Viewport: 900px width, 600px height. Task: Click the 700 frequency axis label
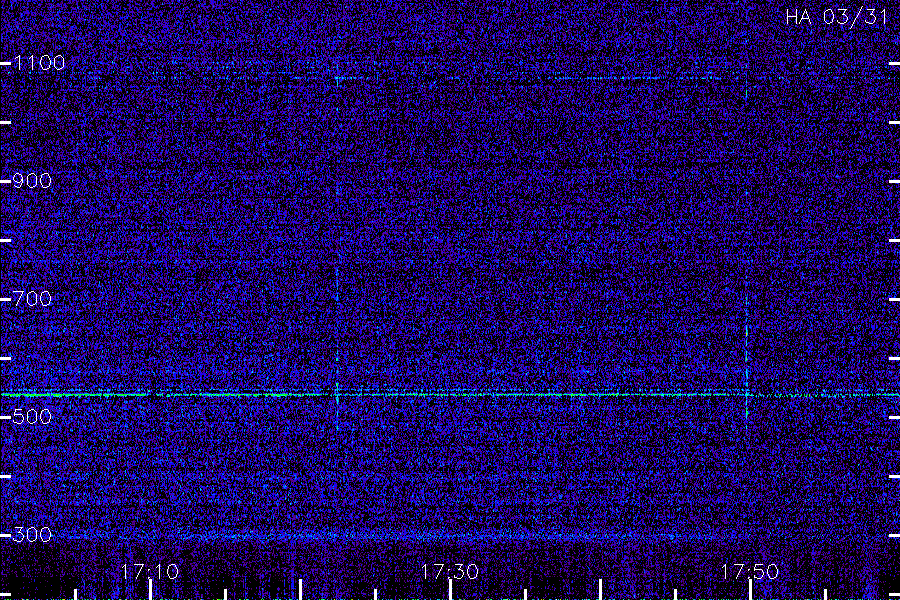point(32,299)
